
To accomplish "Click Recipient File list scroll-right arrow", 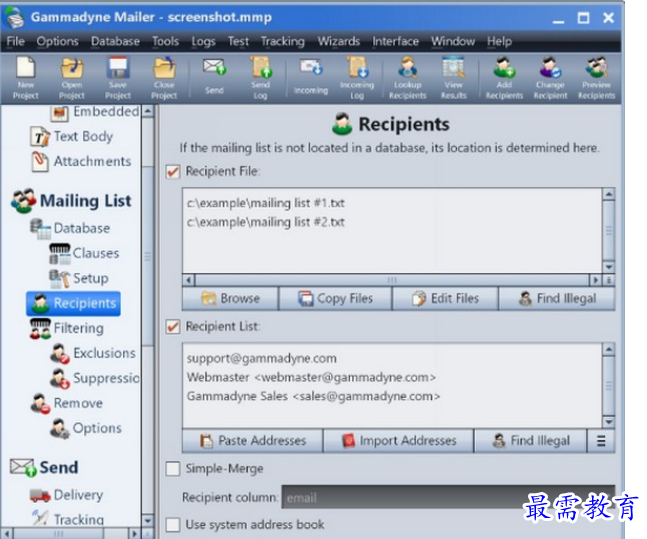I will click(x=595, y=280).
